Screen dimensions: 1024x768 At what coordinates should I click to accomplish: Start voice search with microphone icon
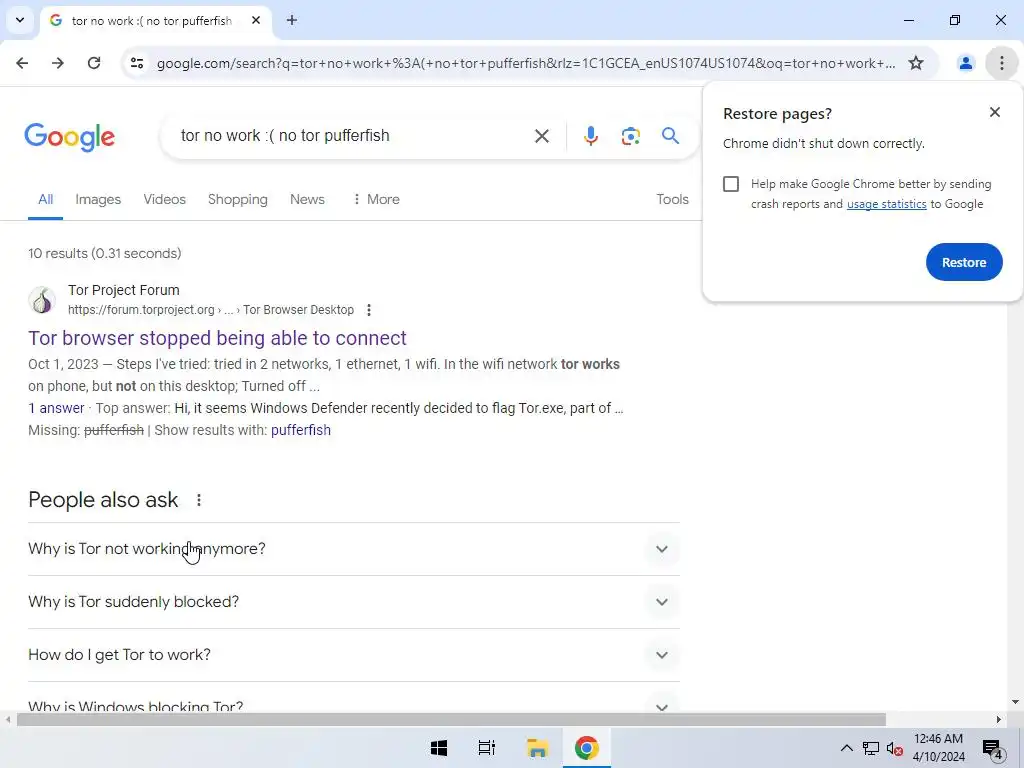click(x=591, y=136)
